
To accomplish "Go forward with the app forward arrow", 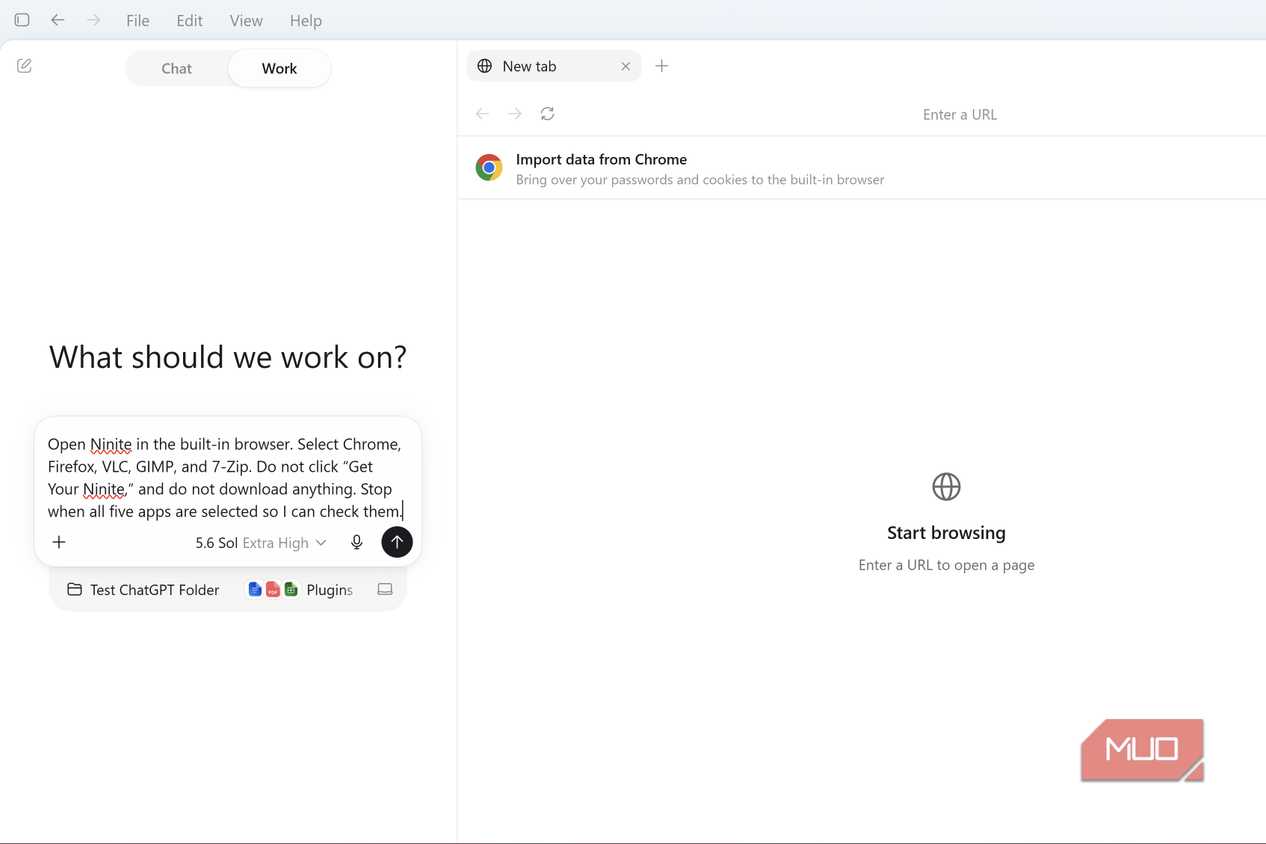I will click(93, 20).
